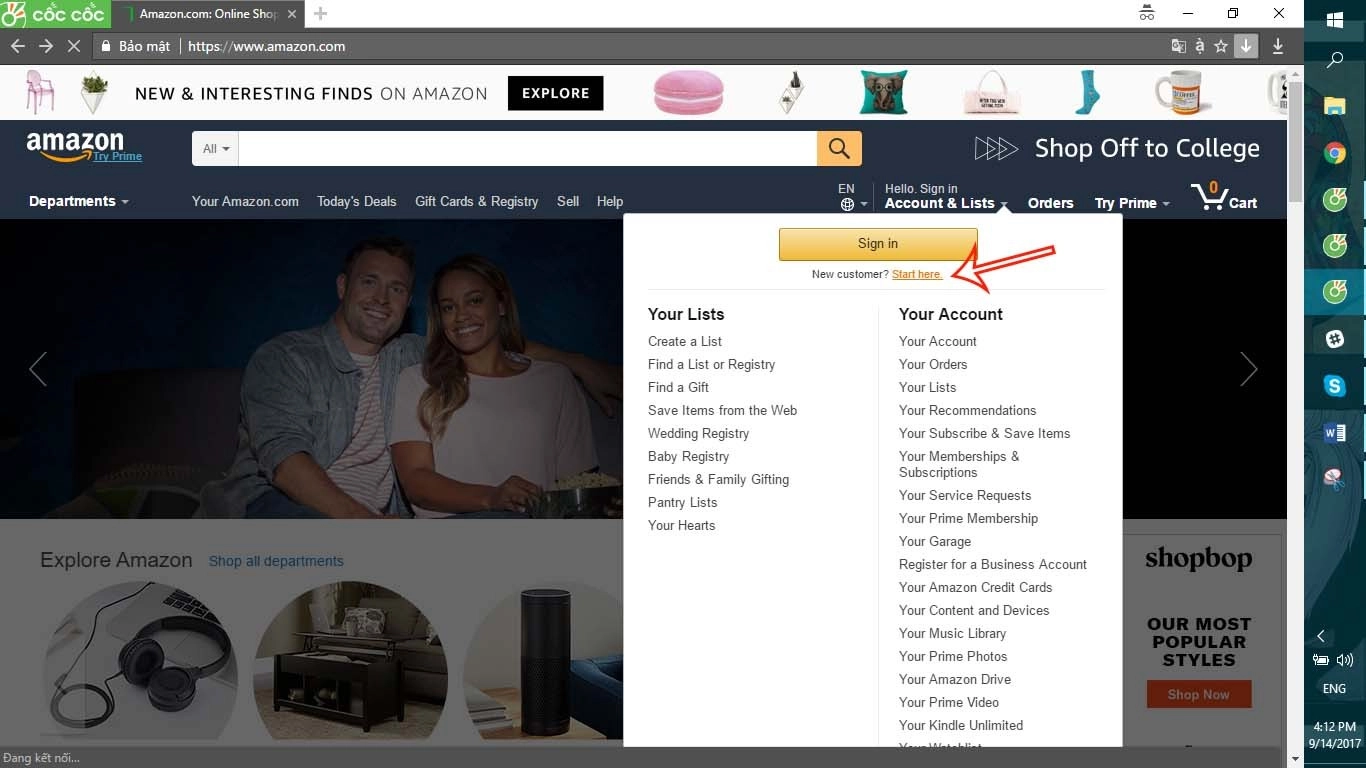This screenshot has height=768, width=1366.
Task: Expand the Departments dropdown
Action: (79, 201)
